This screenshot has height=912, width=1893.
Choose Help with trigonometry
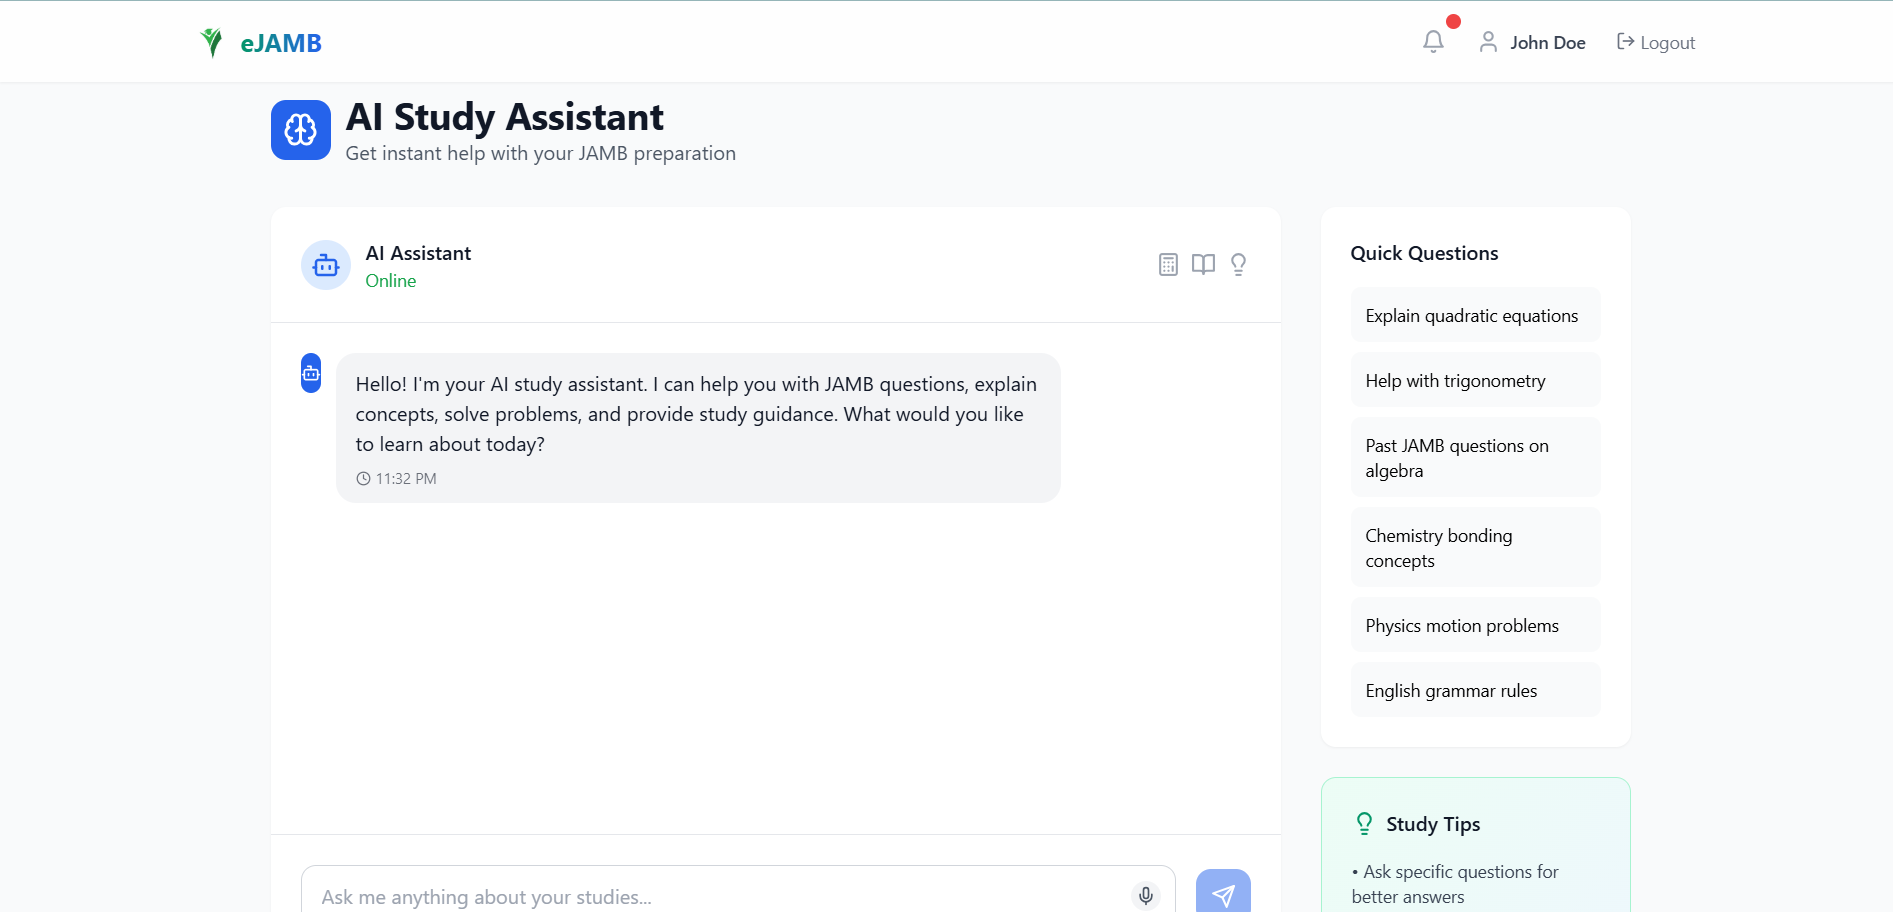[x=1475, y=380]
